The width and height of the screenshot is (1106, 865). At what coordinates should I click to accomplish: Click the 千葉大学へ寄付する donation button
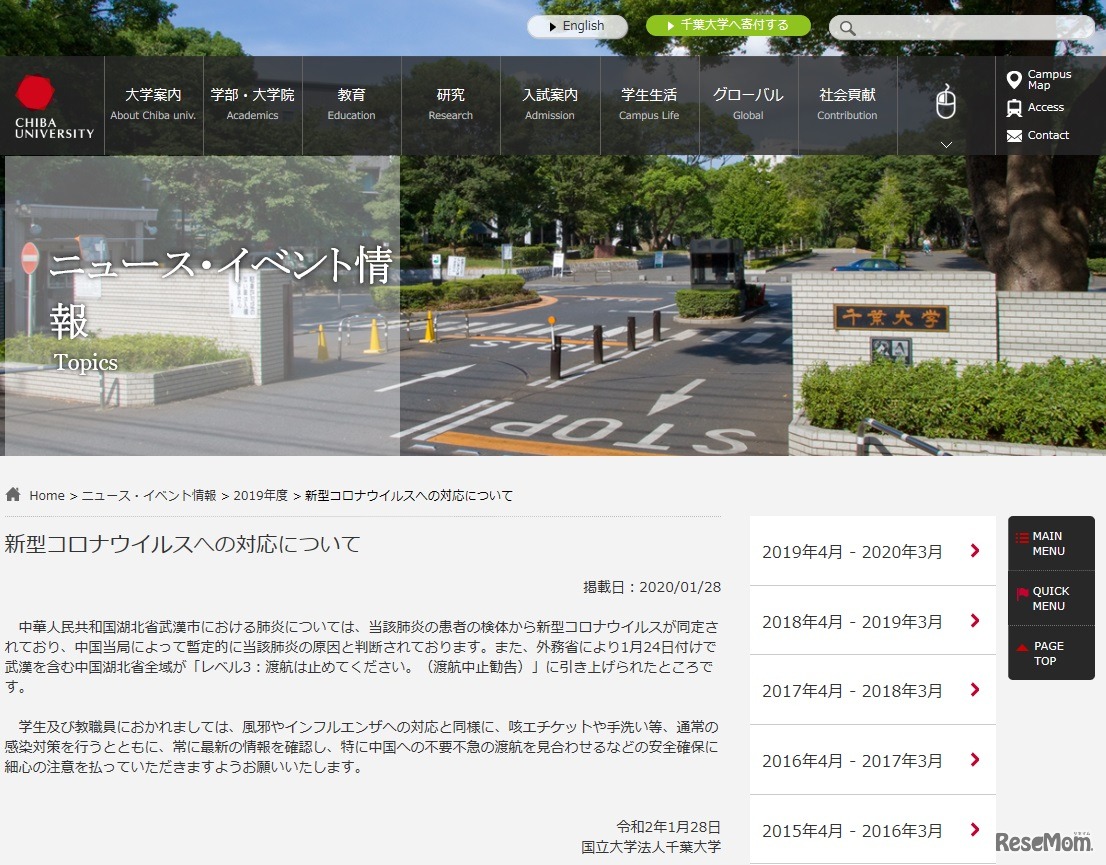click(x=728, y=25)
